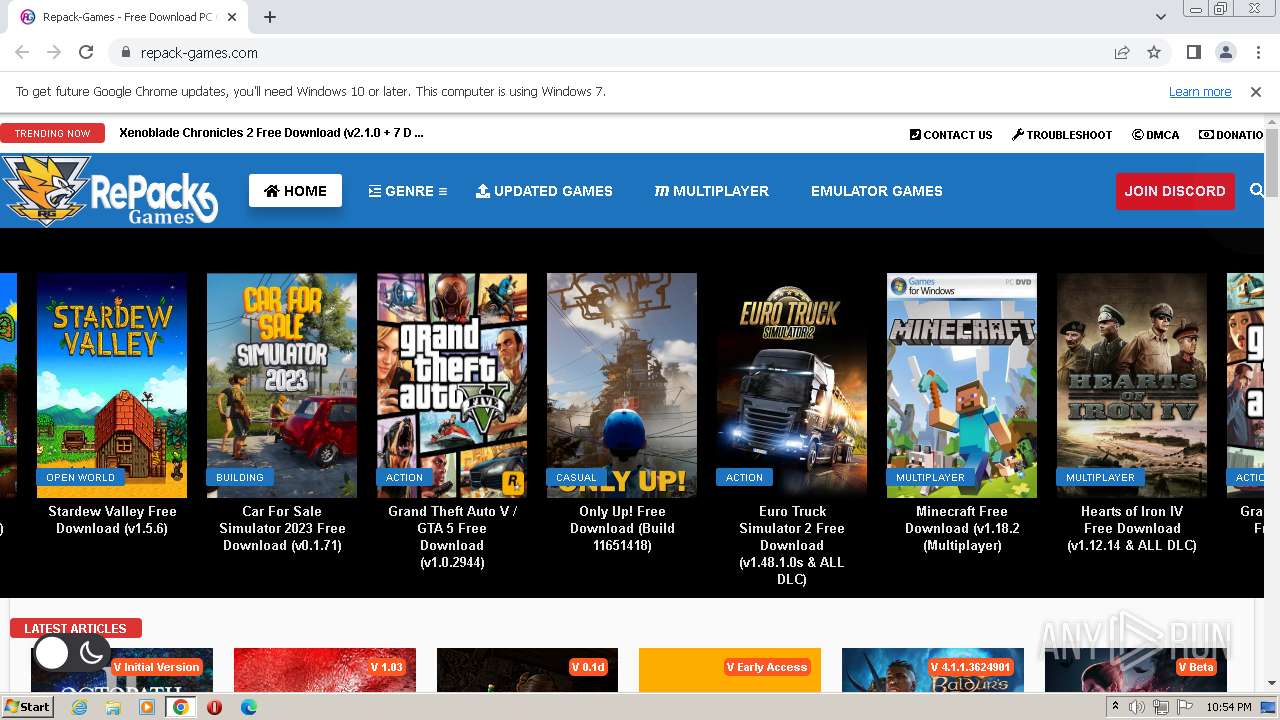Click the Repack Games logo

point(109,190)
